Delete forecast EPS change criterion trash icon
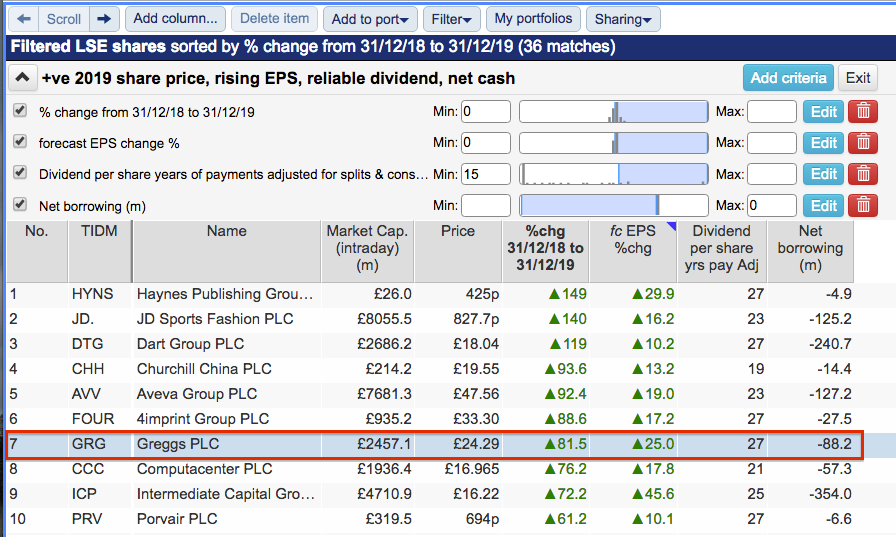Image resolution: width=896 pixels, height=537 pixels. coord(863,142)
